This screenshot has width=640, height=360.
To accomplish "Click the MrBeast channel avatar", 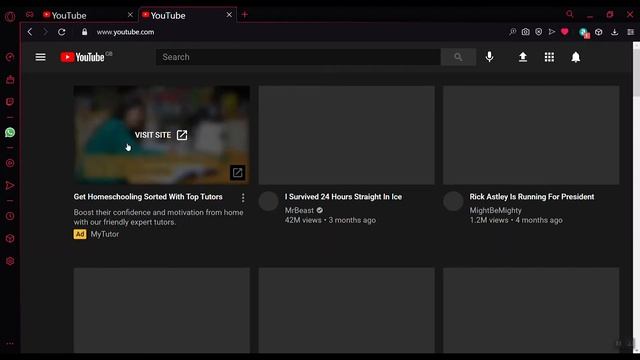I will [269, 201].
